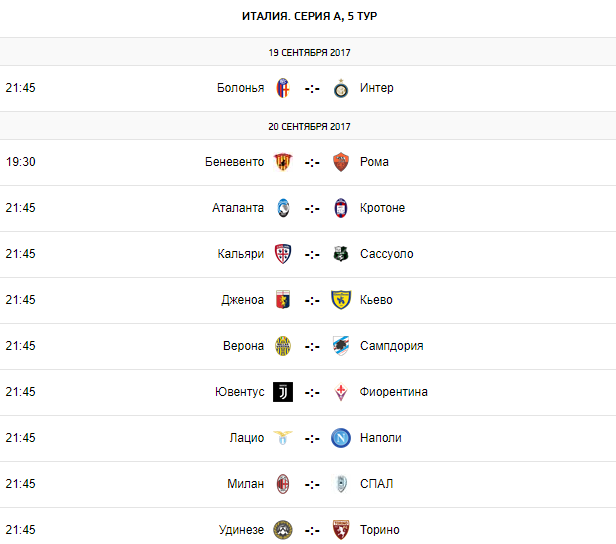This screenshot has width=616, height=544.
Task: Click the Torino club crest icon
Action: [341, 530]
